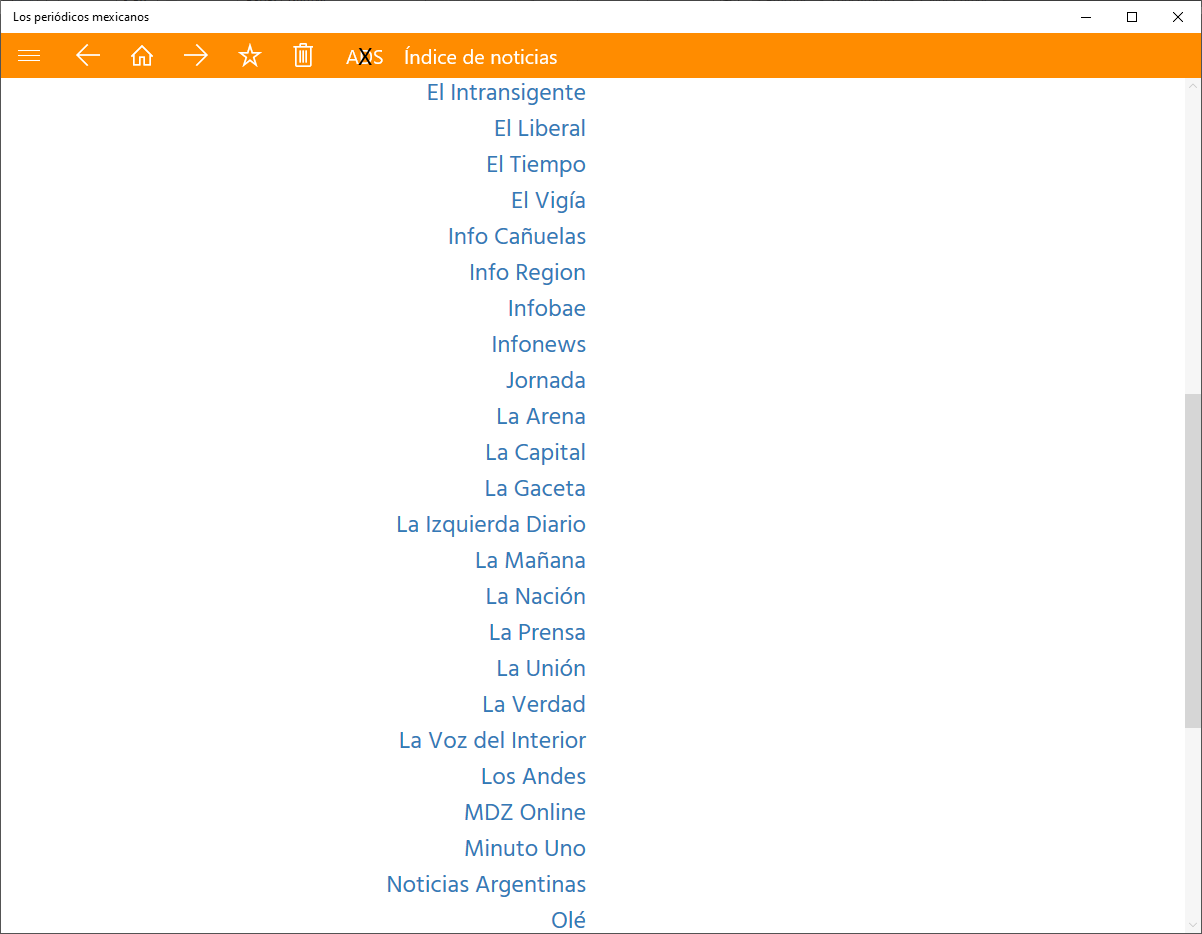Open La Prensa link

pos(537,632)
